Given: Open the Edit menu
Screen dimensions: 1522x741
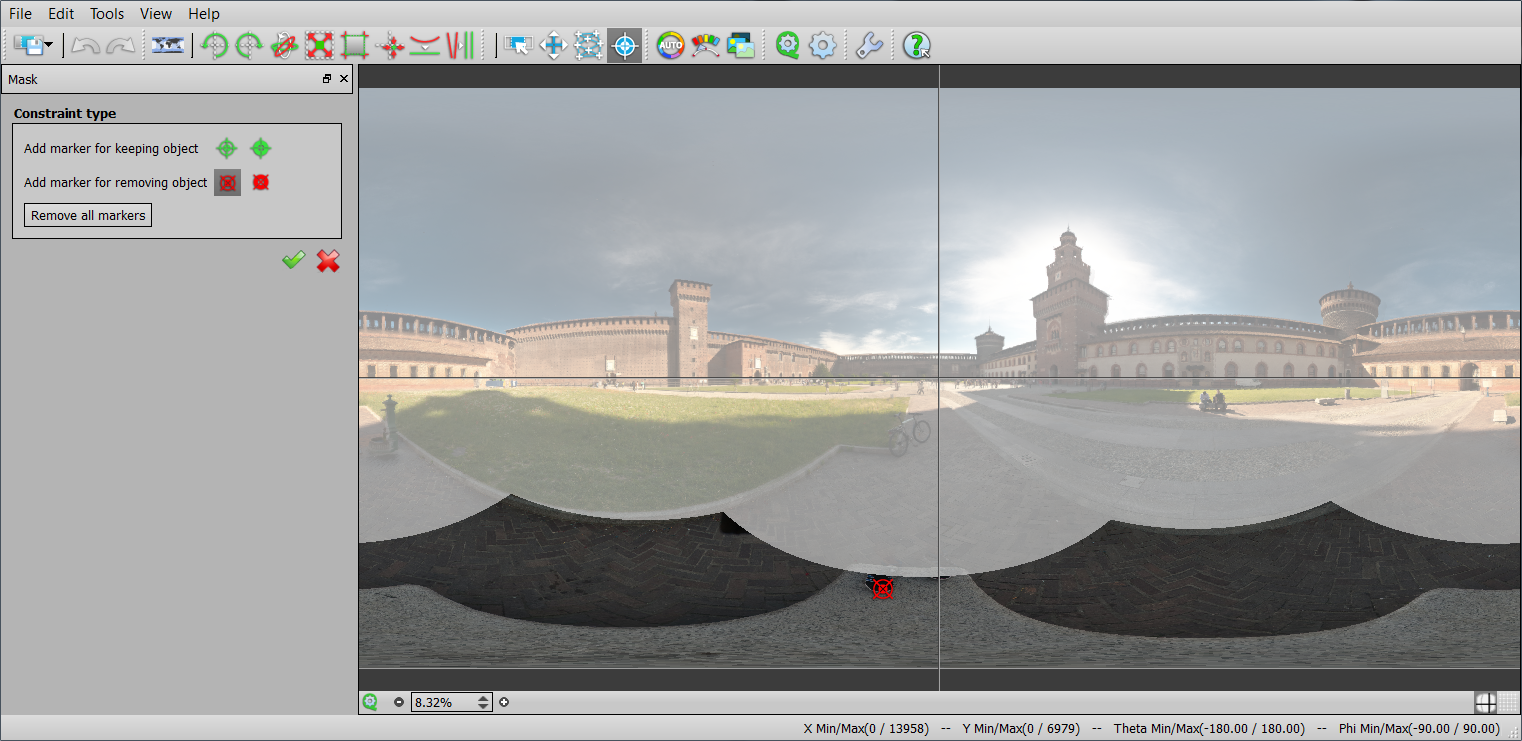Looking at the screenshot, I should tap(61, 14).
